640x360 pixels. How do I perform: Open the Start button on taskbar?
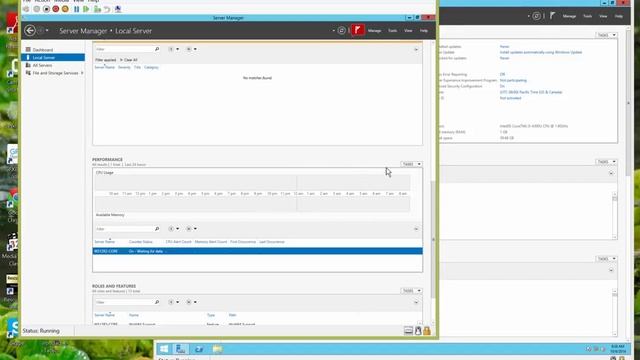click(164, 349)
